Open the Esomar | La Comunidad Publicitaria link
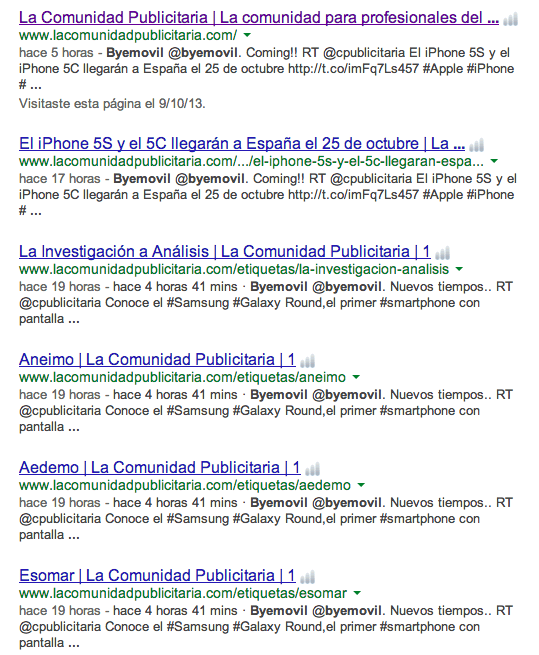539x655 pixels. (x=157, y=576)
